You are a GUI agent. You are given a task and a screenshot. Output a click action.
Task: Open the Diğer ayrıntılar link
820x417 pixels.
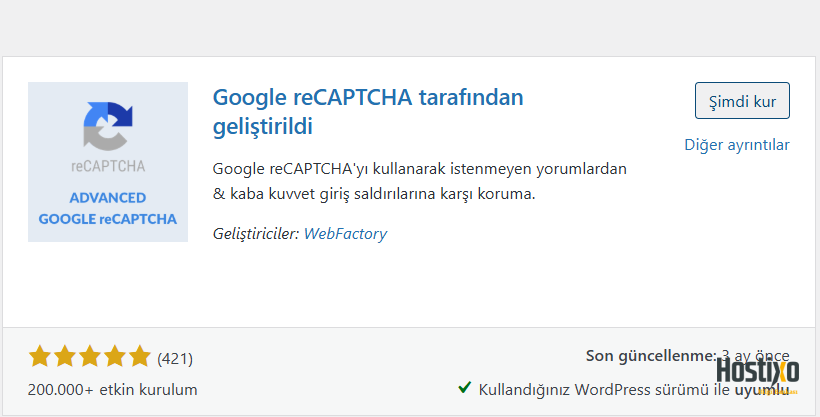coord(737,145)
